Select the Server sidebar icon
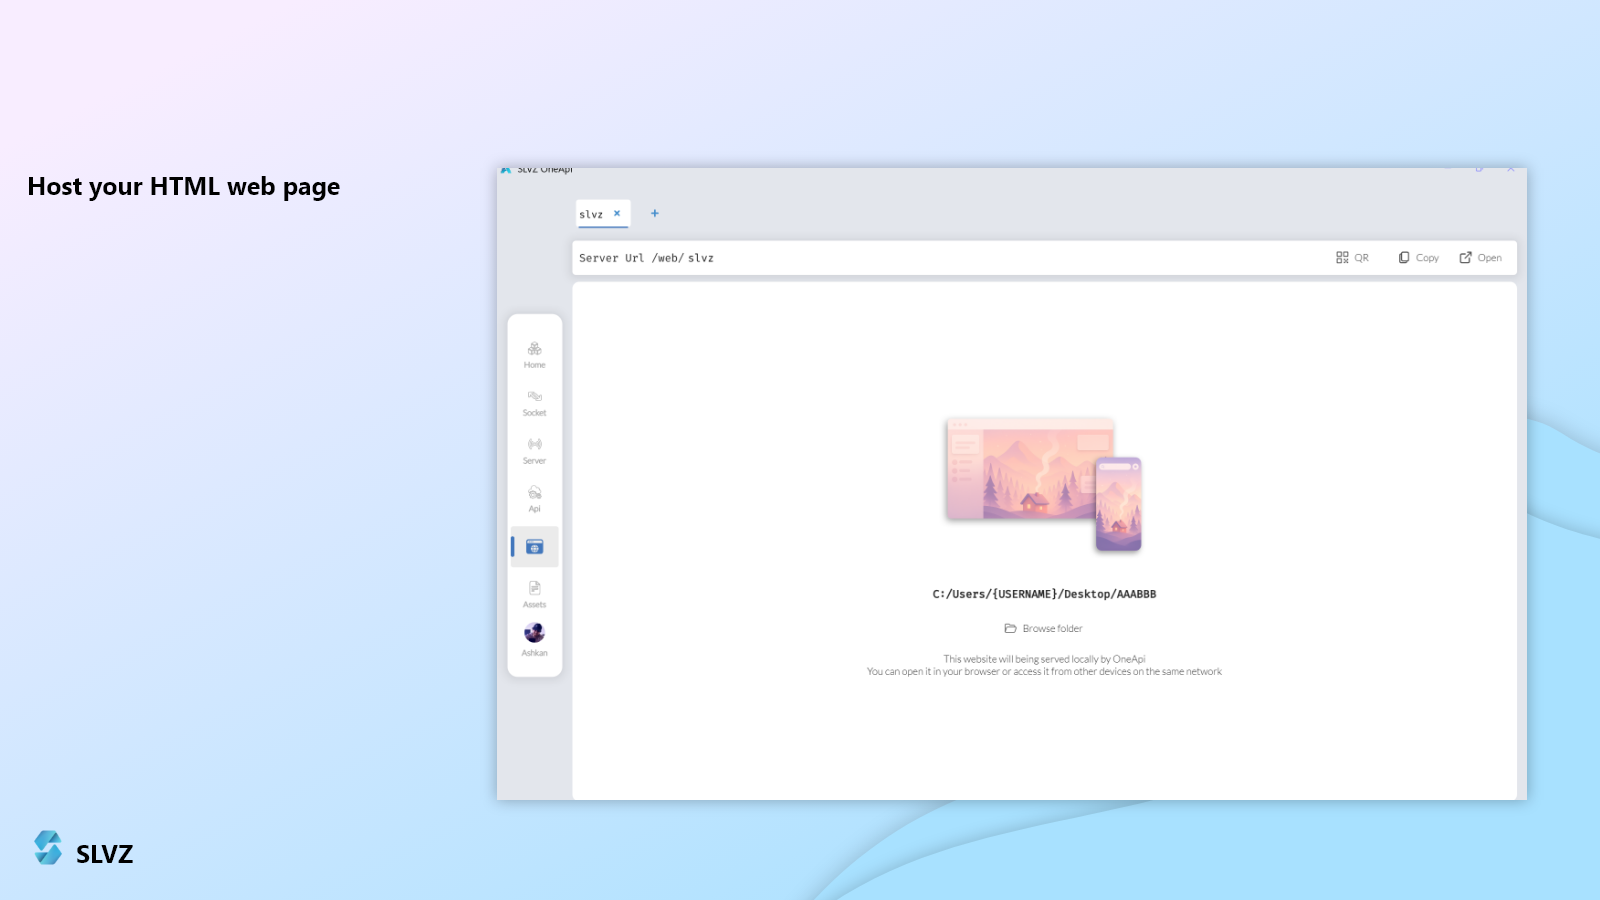 click(x=534, y=450)
